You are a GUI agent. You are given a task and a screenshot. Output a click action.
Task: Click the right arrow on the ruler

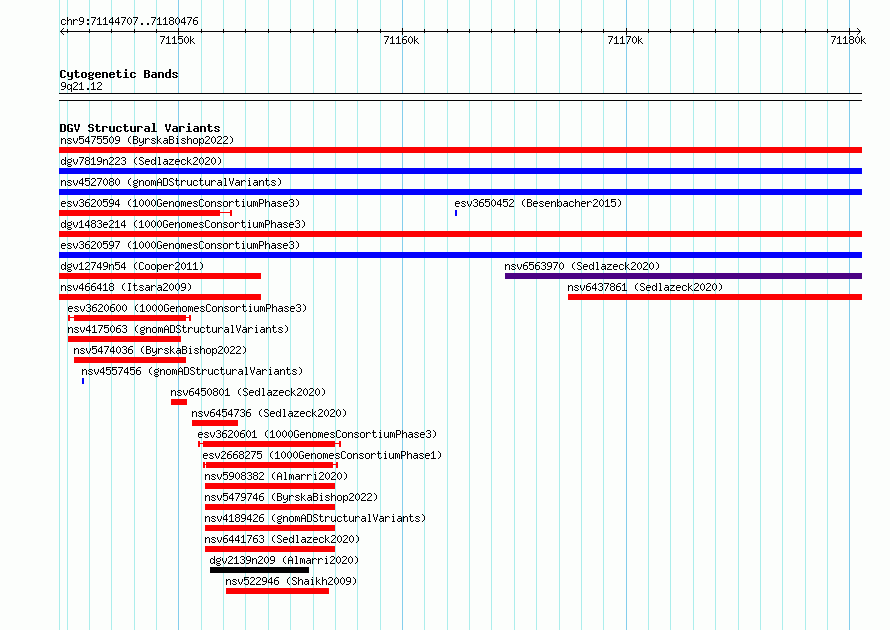[858, 31]
